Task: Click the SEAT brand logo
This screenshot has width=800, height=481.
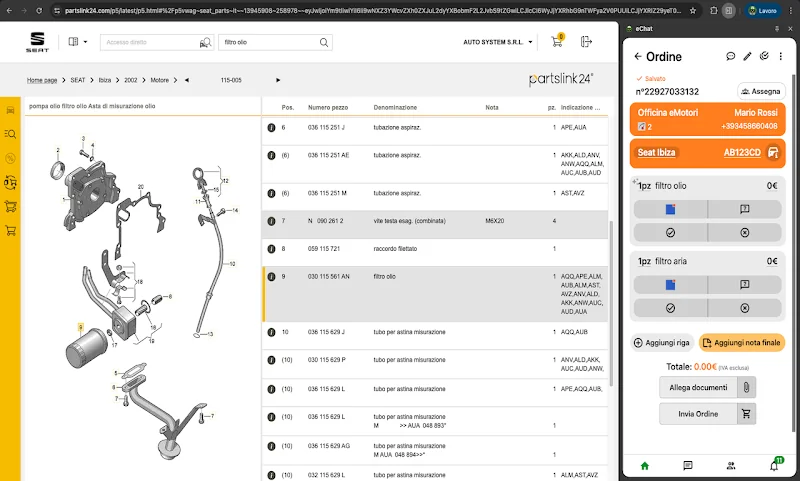Action: click(x=37, y=42)
